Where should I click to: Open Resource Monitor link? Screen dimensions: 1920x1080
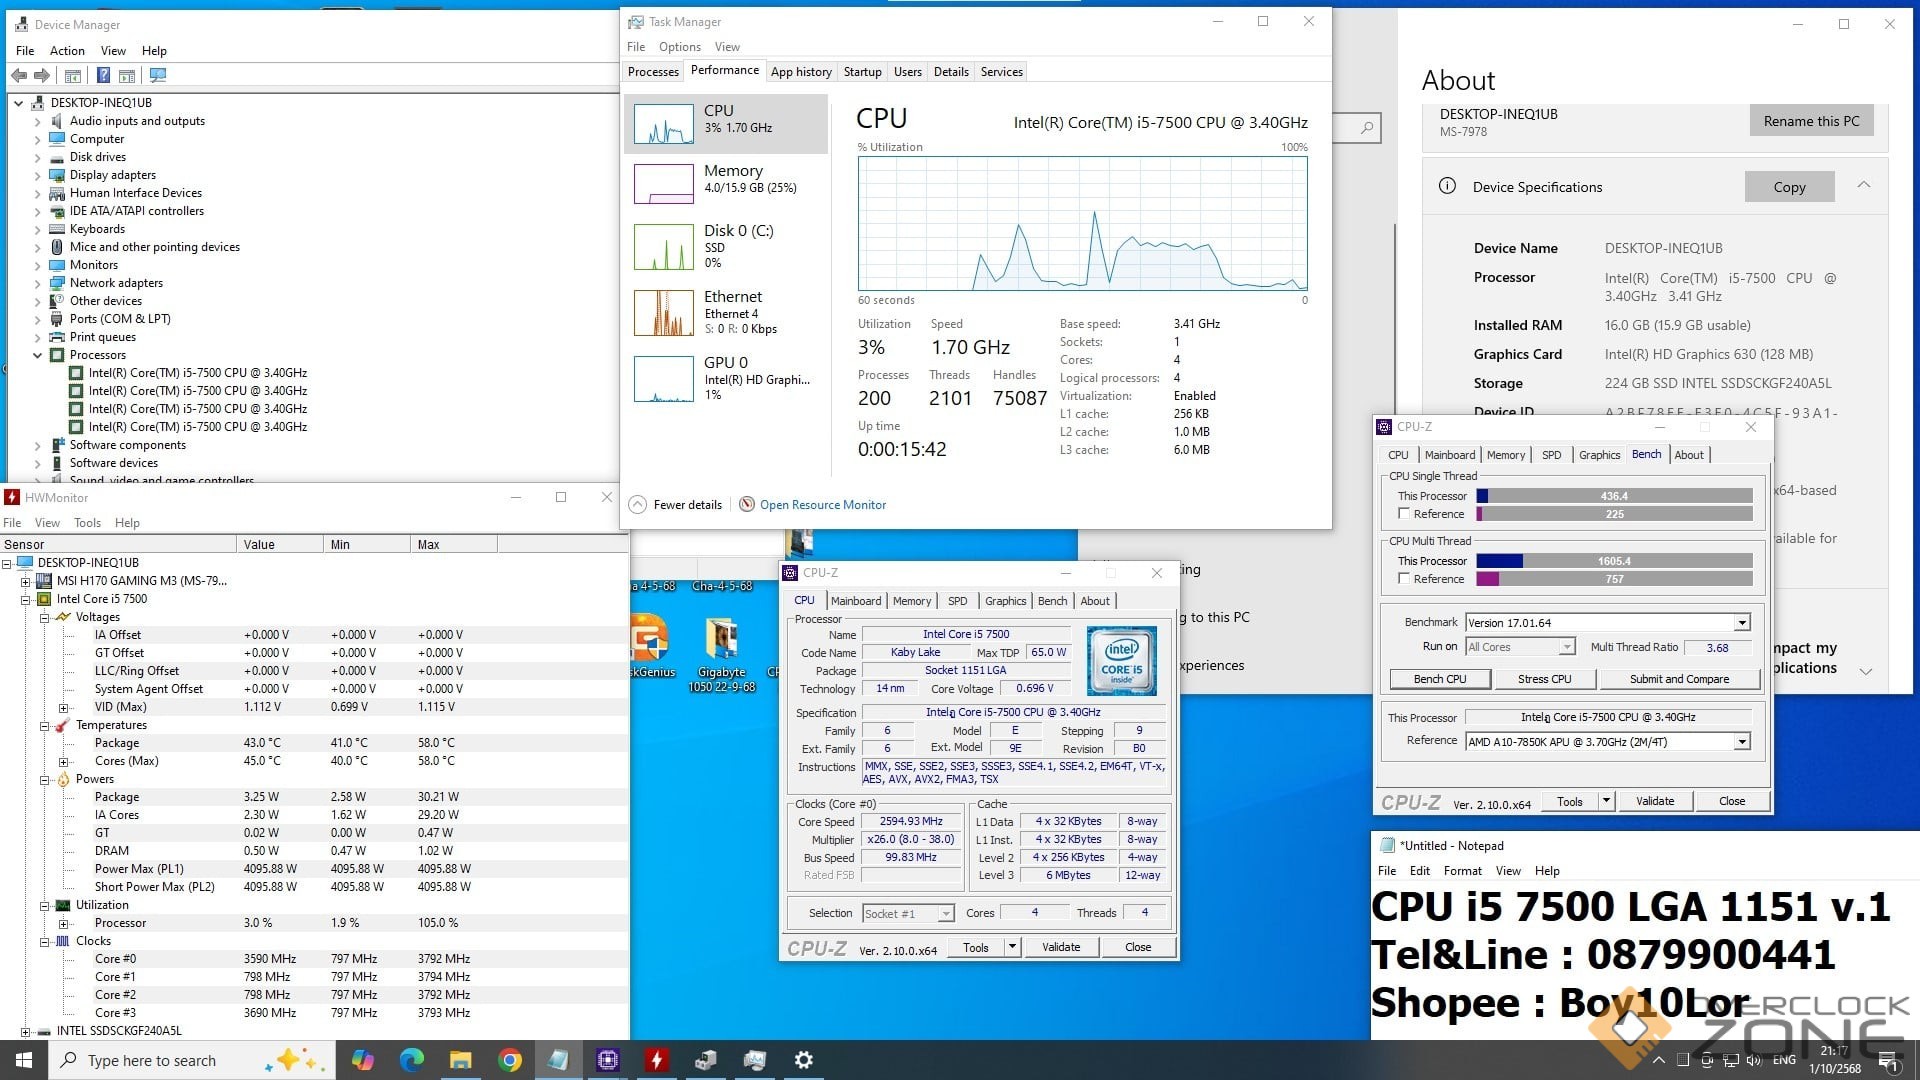822,505
